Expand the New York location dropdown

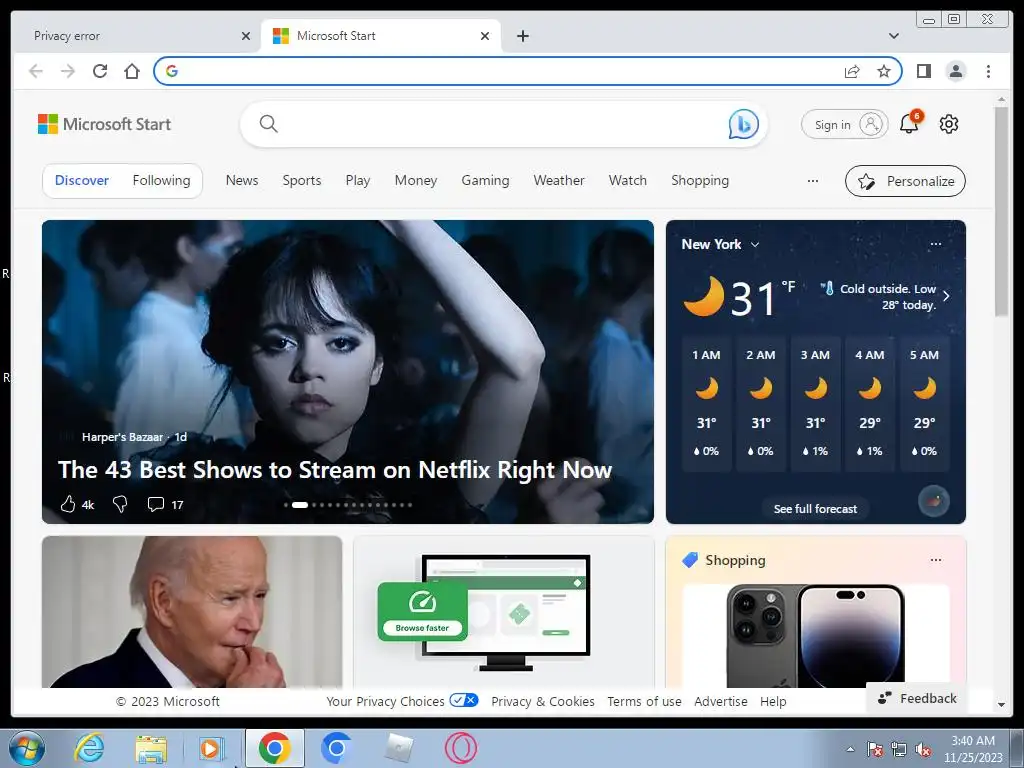click(755, 244)
